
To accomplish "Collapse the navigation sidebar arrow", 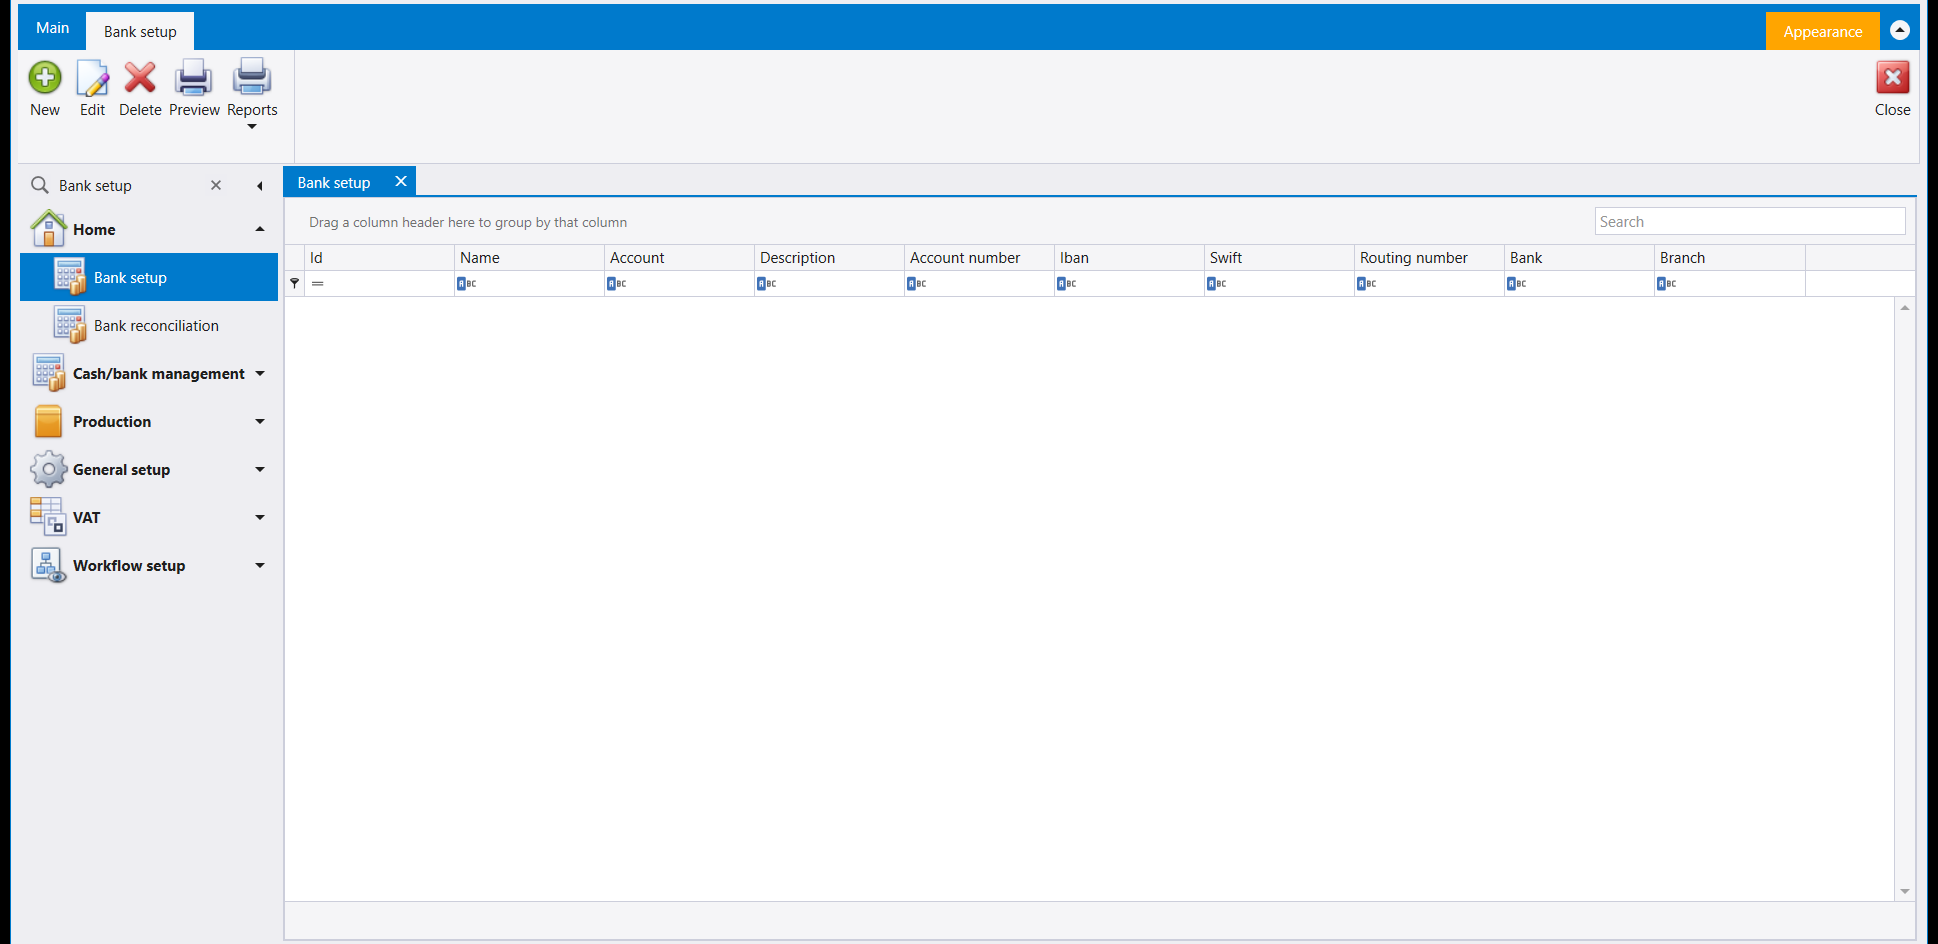I will [x=260, y=186].
